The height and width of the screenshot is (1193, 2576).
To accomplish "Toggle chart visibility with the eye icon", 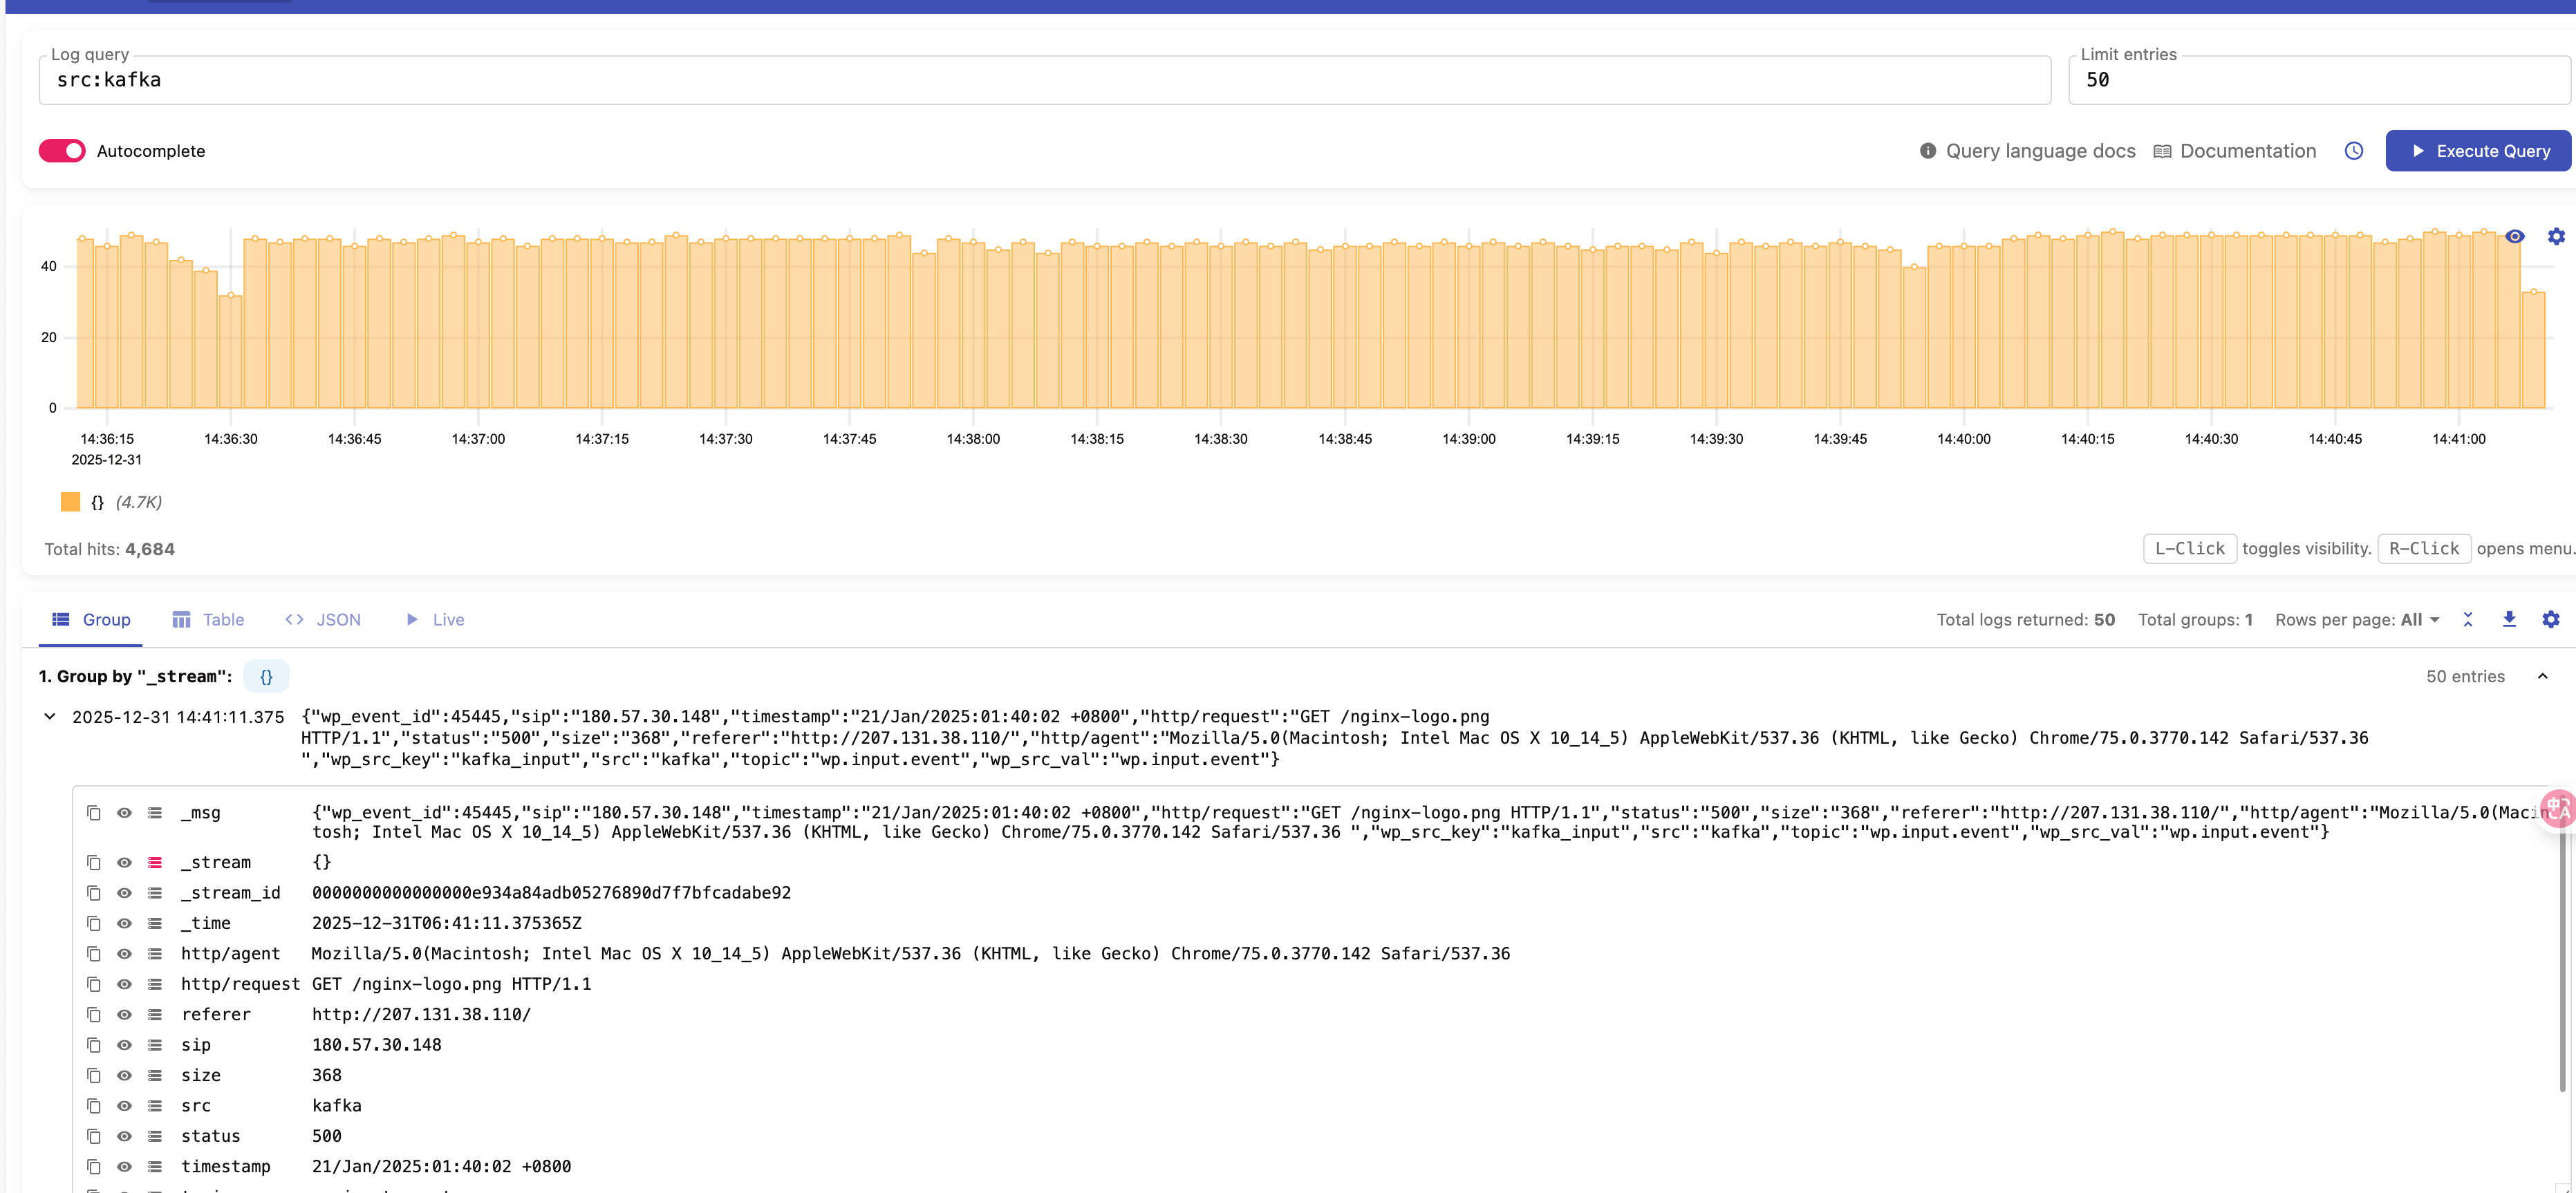I will (2514, 237).
